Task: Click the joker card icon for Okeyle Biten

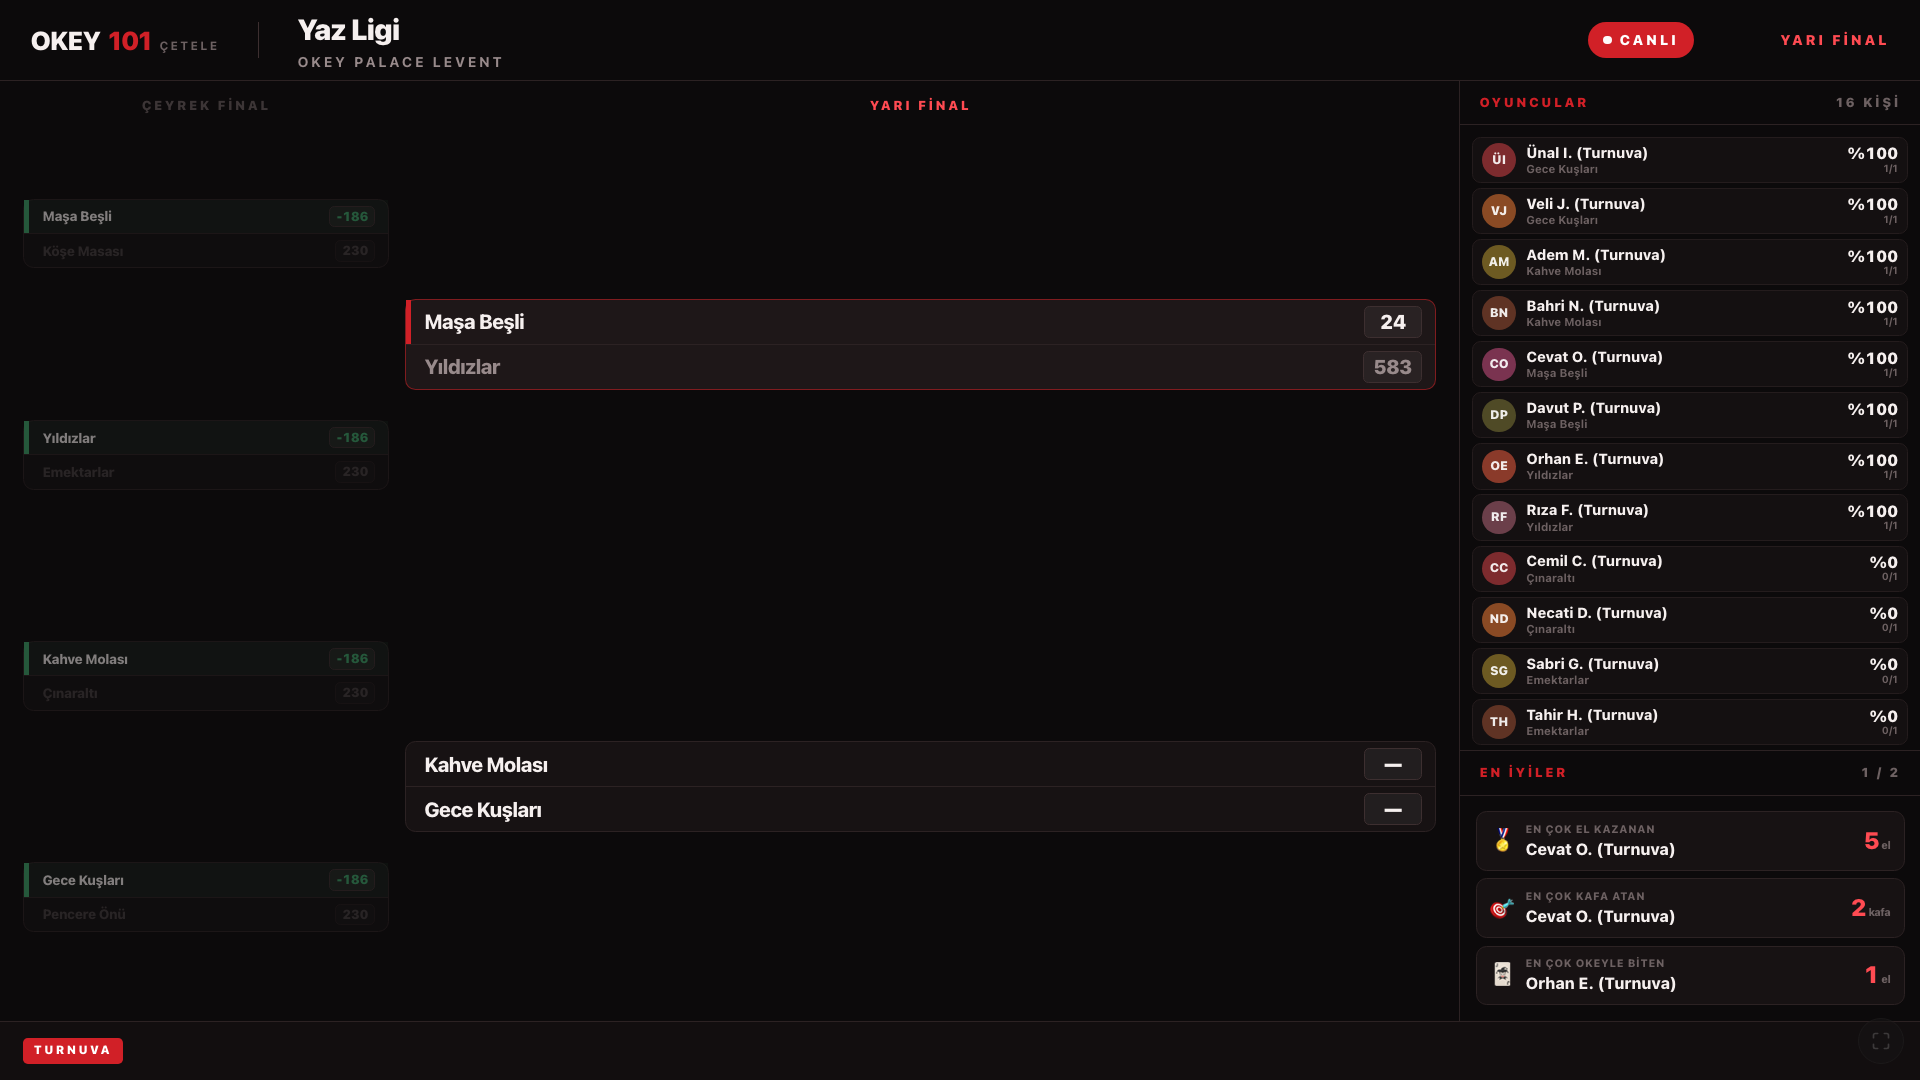Action: [1502, 974]
